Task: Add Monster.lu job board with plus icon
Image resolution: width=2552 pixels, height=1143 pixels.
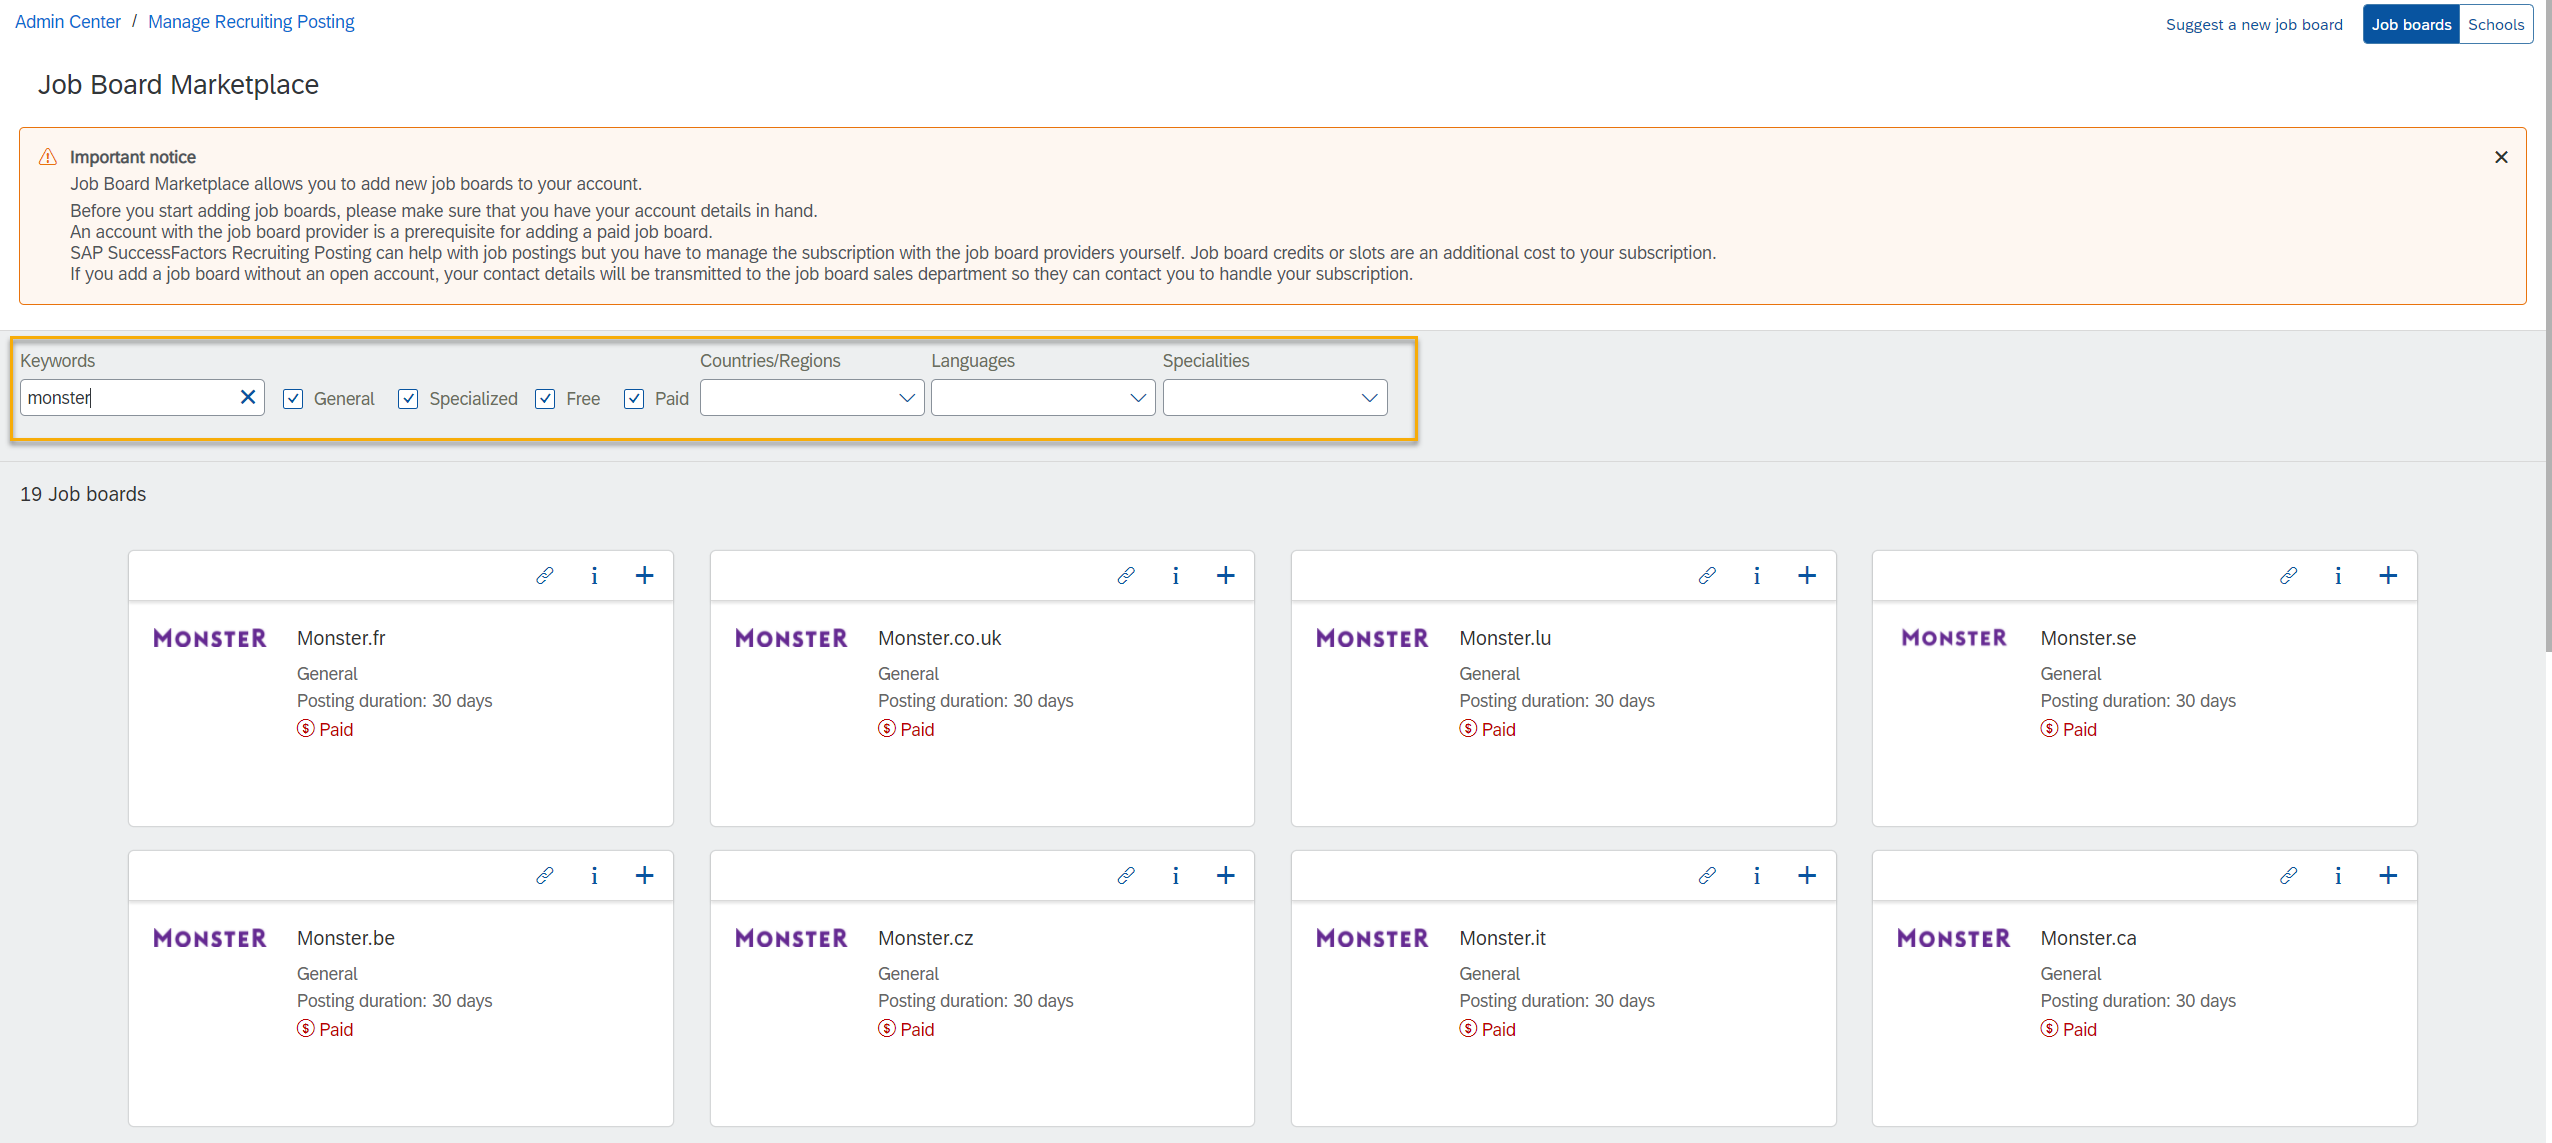Action: [x=1807, y=575]
